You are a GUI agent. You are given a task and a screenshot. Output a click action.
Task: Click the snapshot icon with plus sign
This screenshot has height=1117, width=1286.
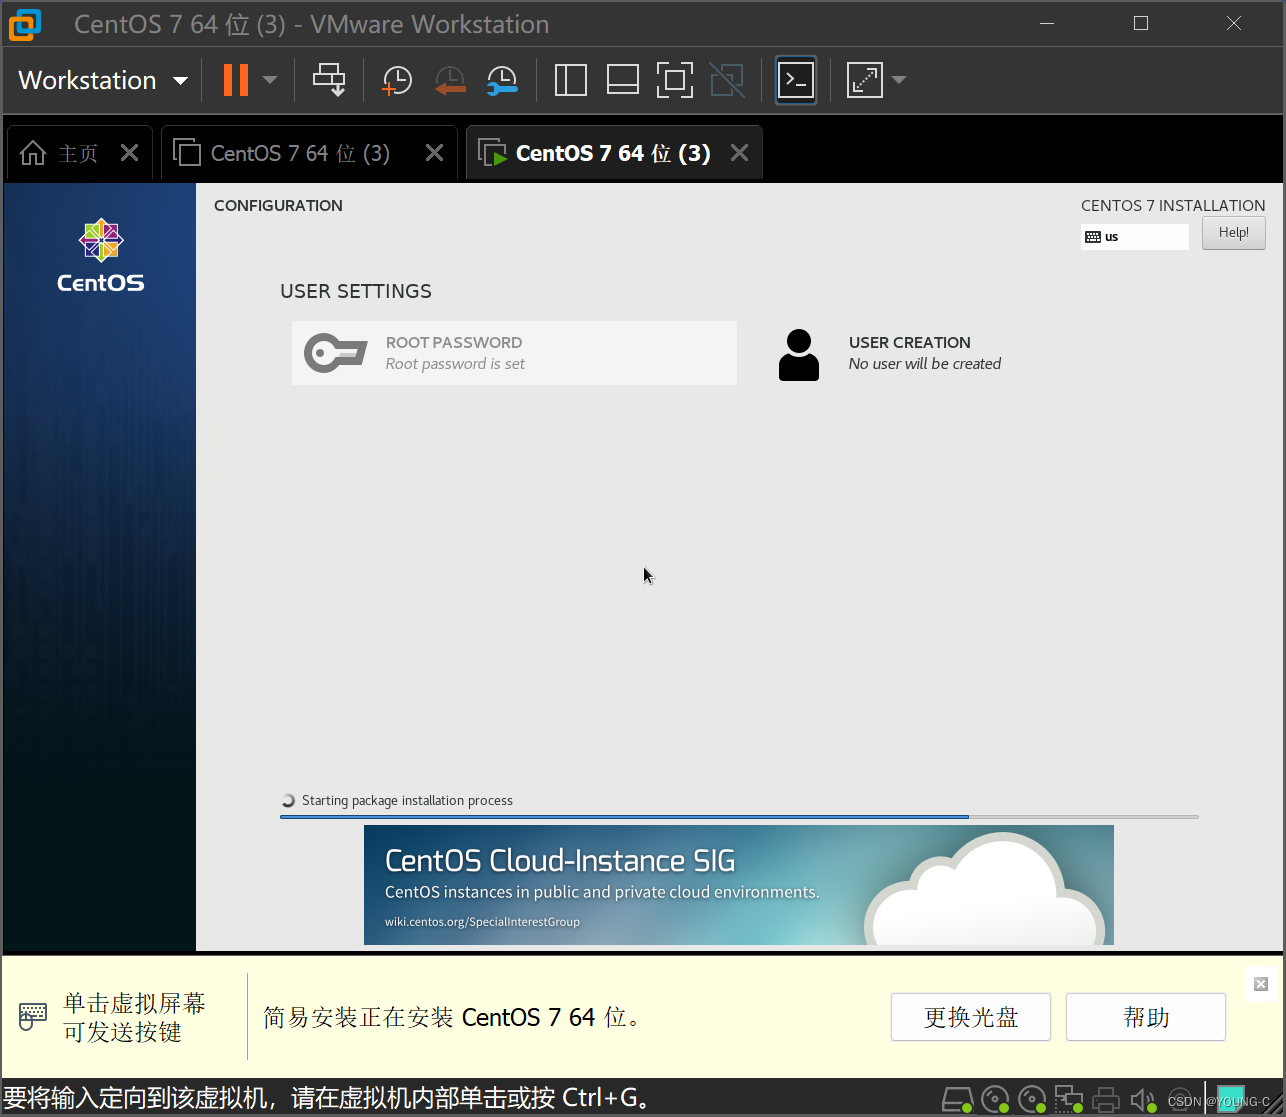[x=396, y=80]
